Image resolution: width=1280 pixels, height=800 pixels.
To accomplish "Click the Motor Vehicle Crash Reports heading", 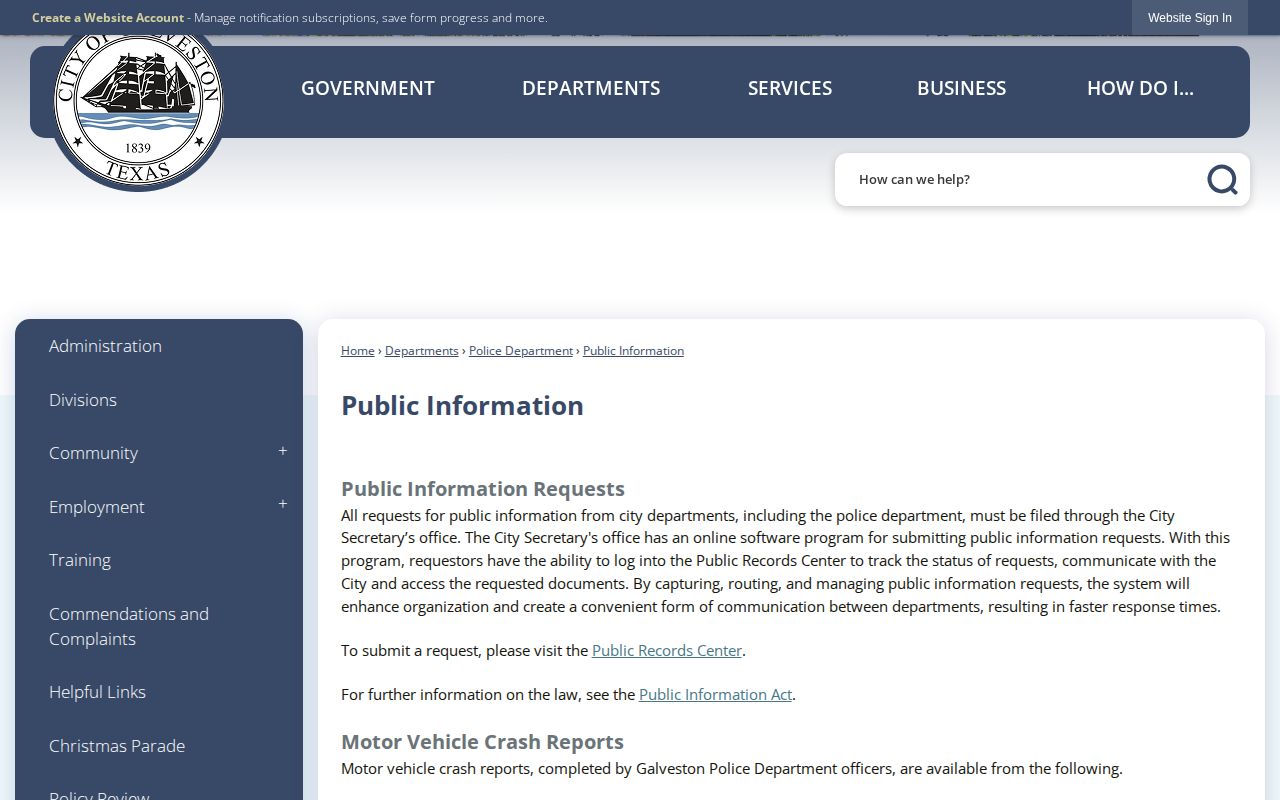I will point(482,742).
